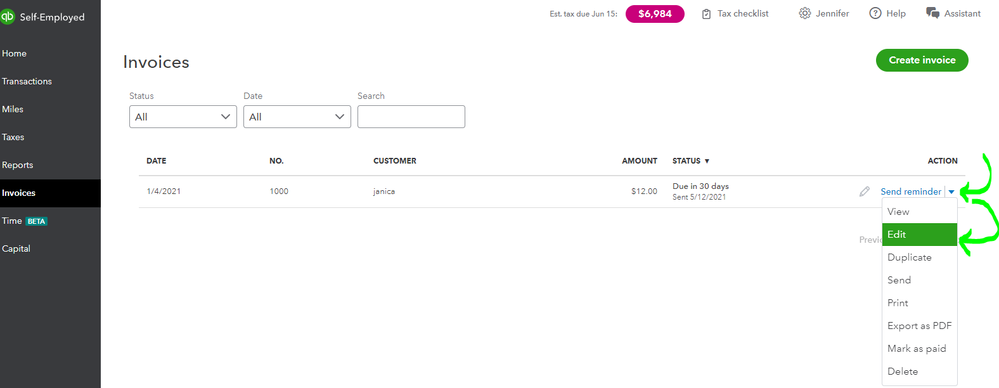Open the estimated tax $6,984 badge
999x388 pixels.
(655, 14)
